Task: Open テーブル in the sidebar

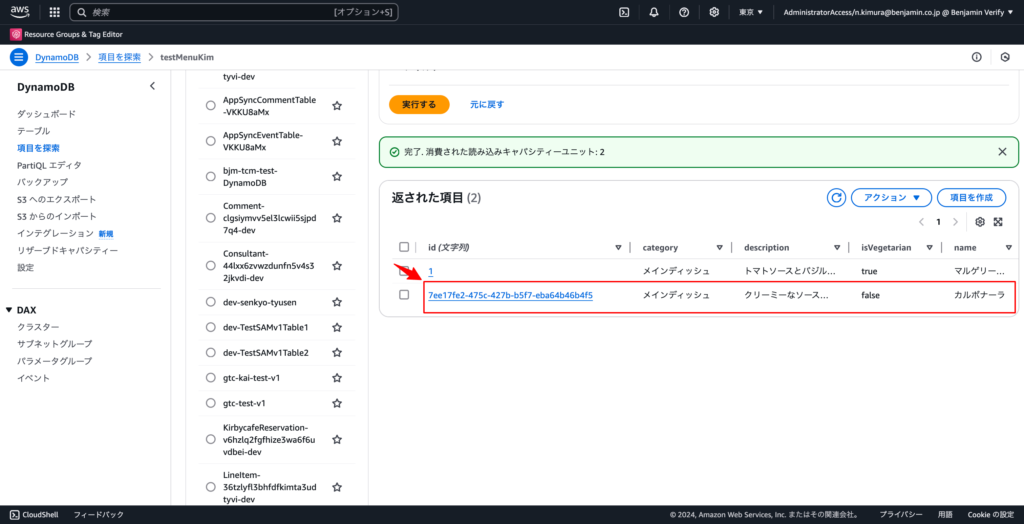Action: point(33,131)
